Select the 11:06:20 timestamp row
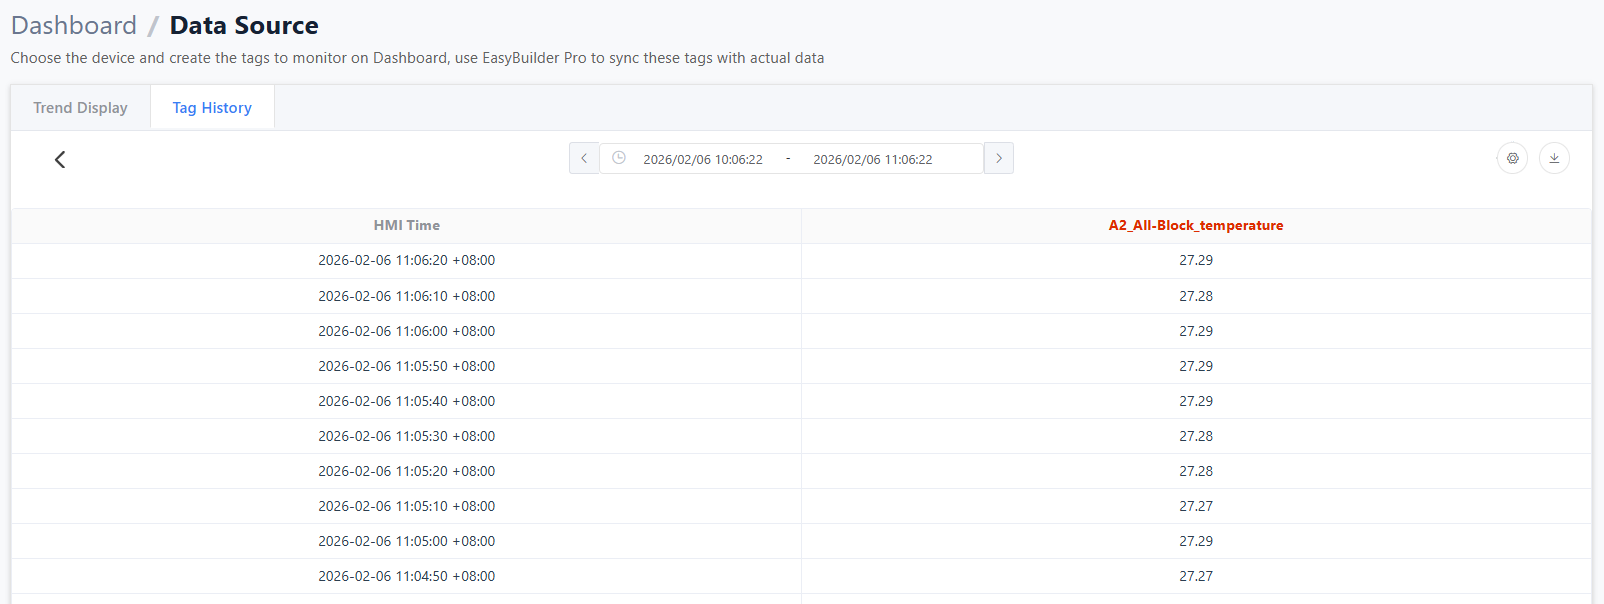Screen dimensions: 1604x604 click(406, 261)
